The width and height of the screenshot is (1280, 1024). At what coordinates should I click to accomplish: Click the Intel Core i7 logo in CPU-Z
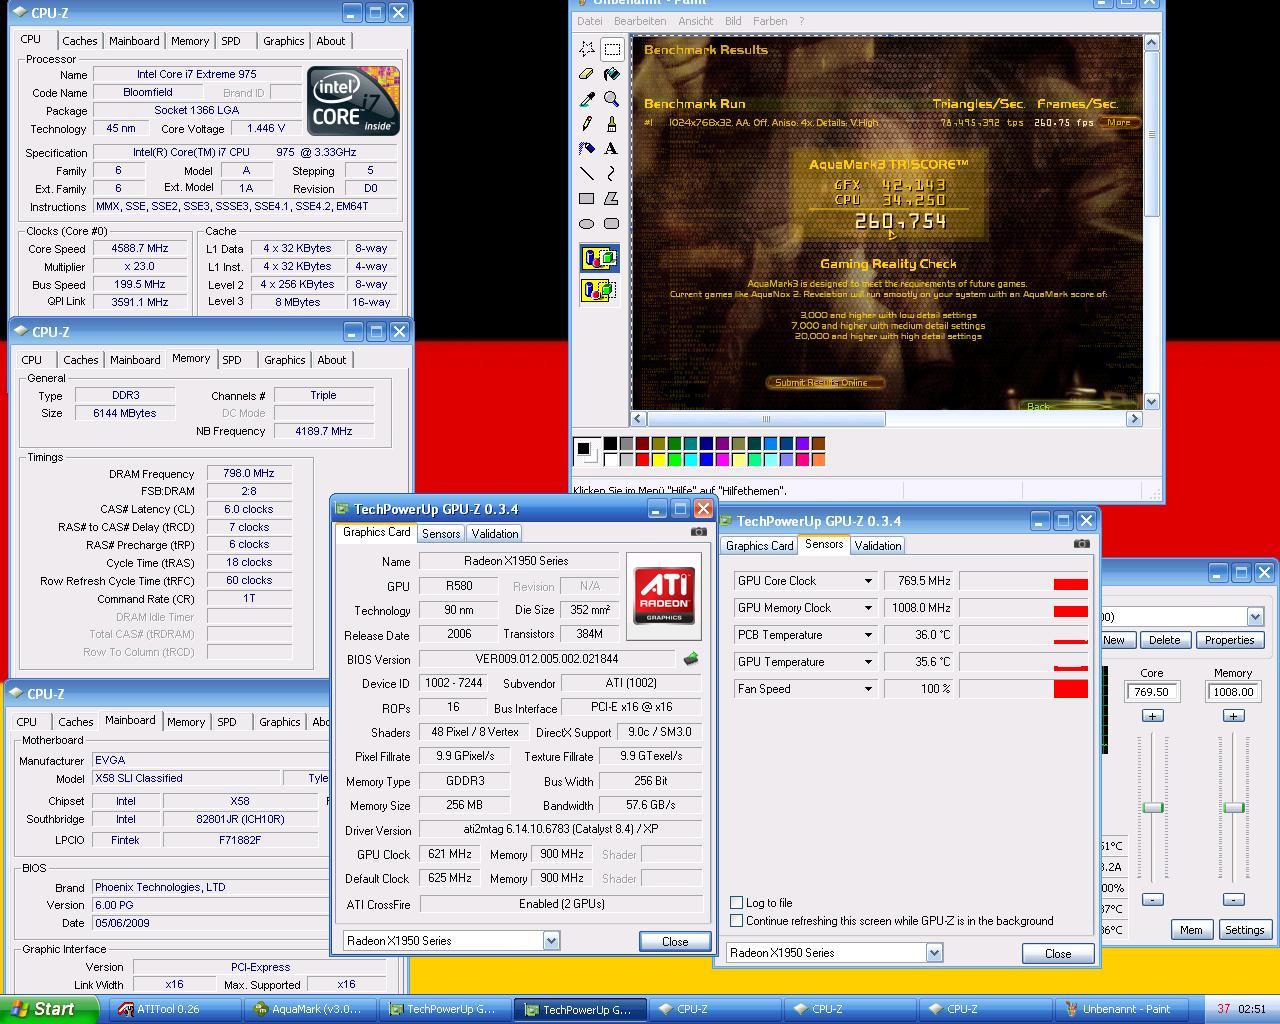tap(354, 101)
